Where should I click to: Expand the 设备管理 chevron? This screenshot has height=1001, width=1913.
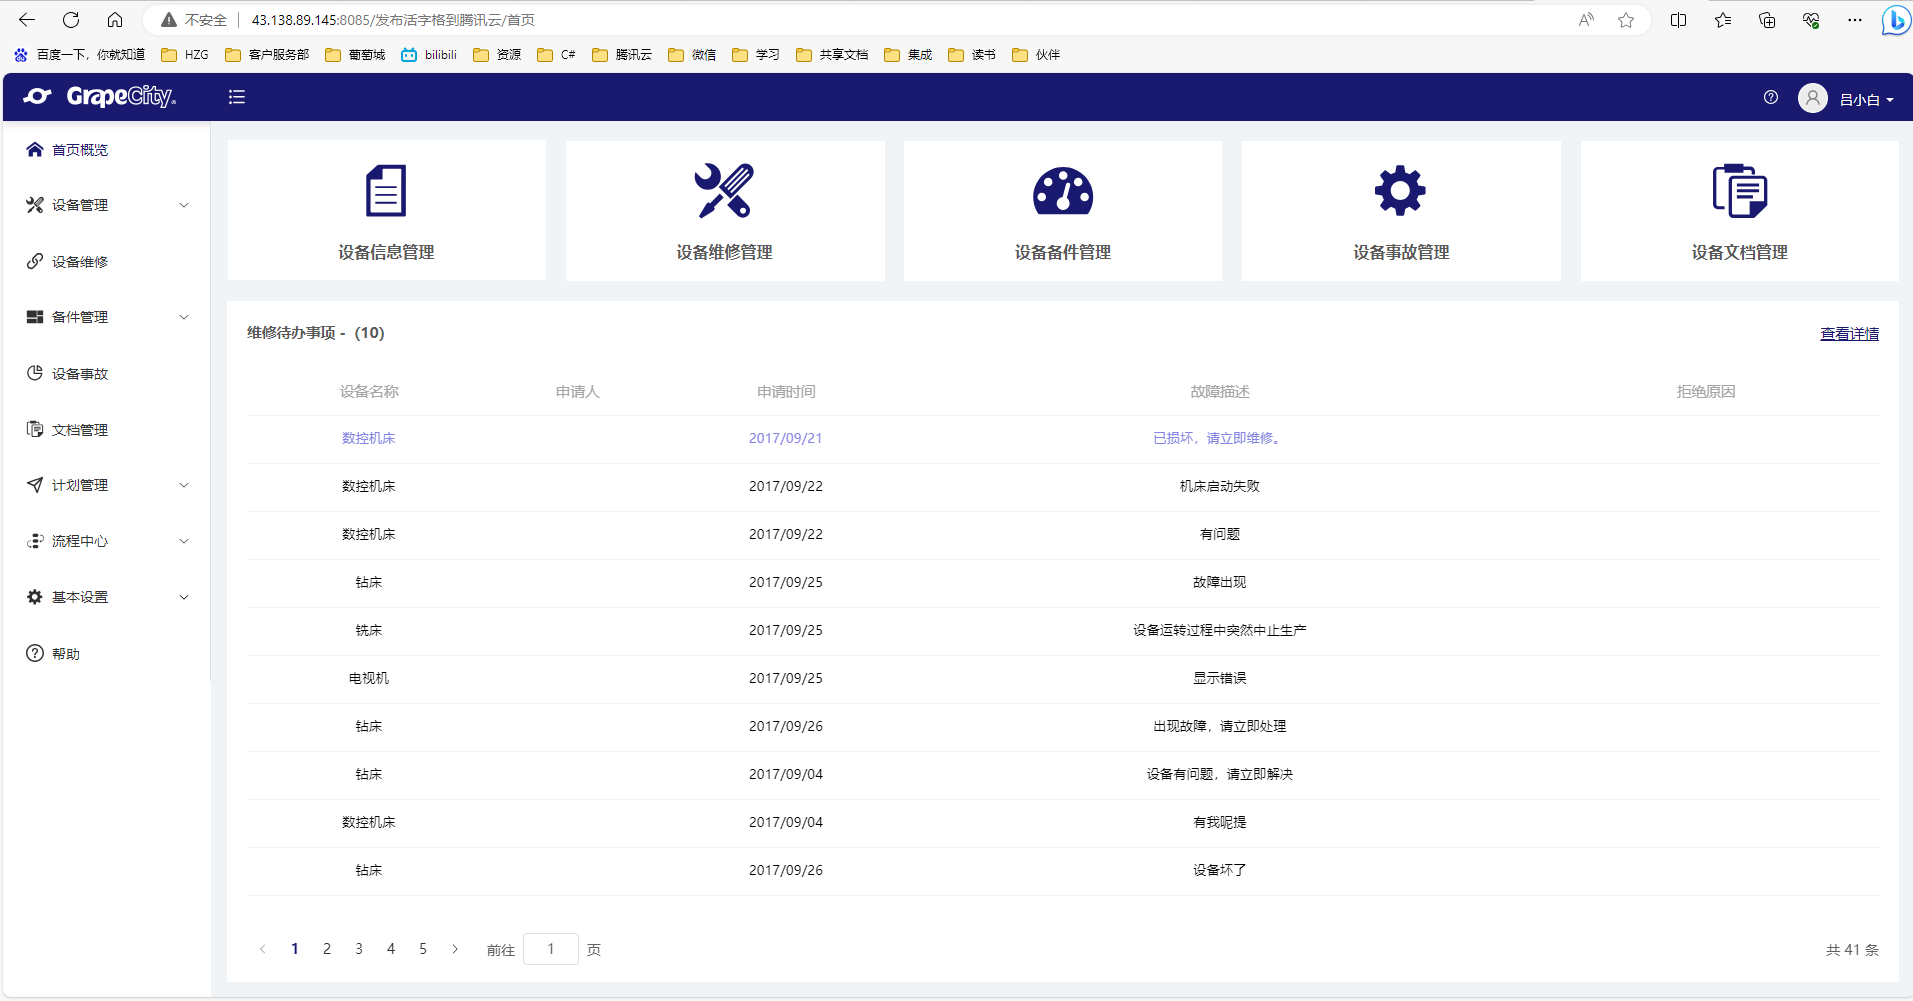tap(184, 205)
